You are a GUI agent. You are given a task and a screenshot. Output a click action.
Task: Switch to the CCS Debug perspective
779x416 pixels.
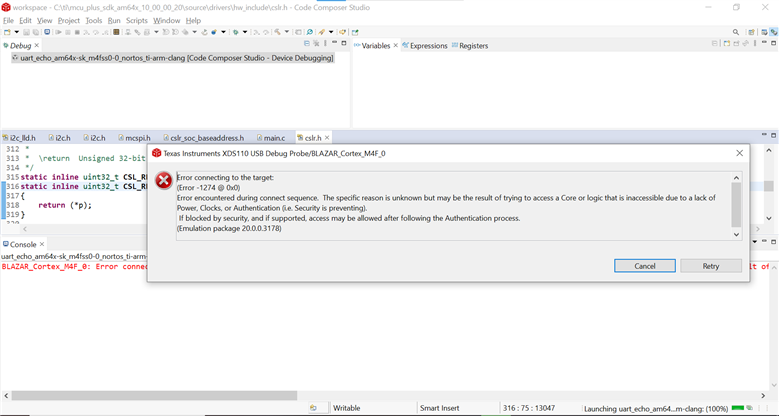point(774,32)
